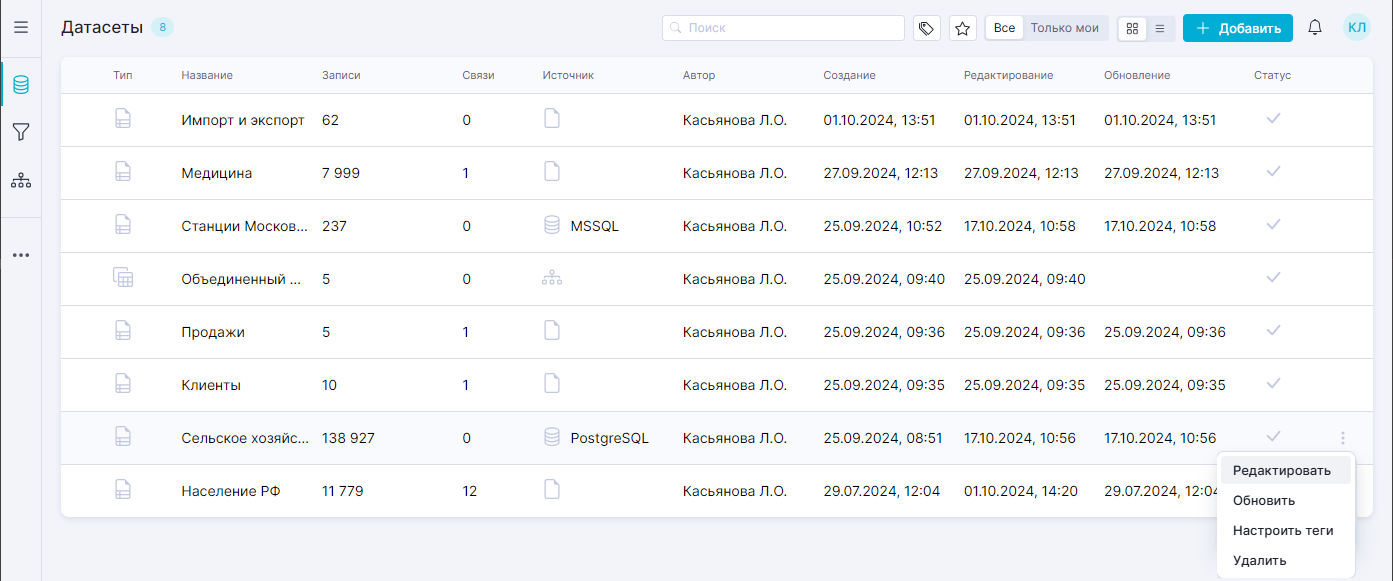
Task: Open the filter funnel section in the sidebar
Action: pyautogui.click(x=20, y=132)
